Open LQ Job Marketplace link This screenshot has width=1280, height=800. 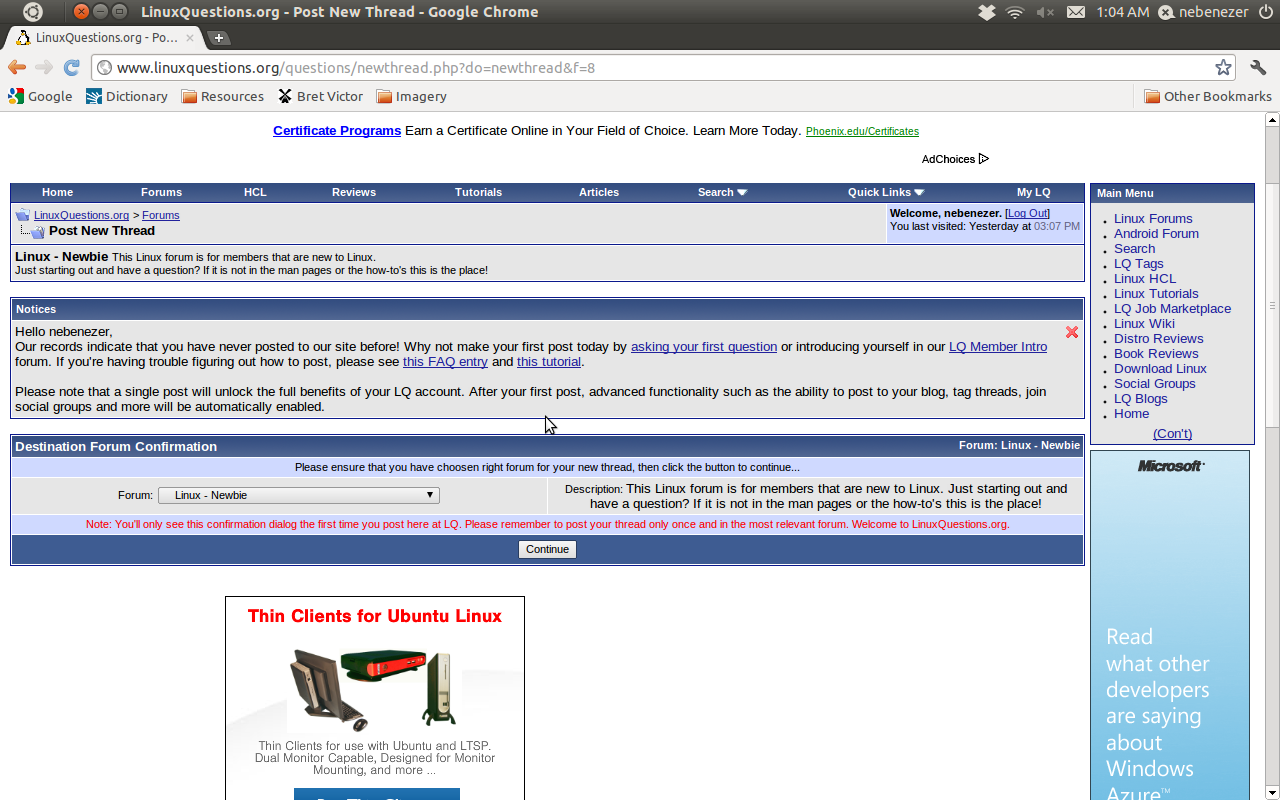click(1173, 308)
